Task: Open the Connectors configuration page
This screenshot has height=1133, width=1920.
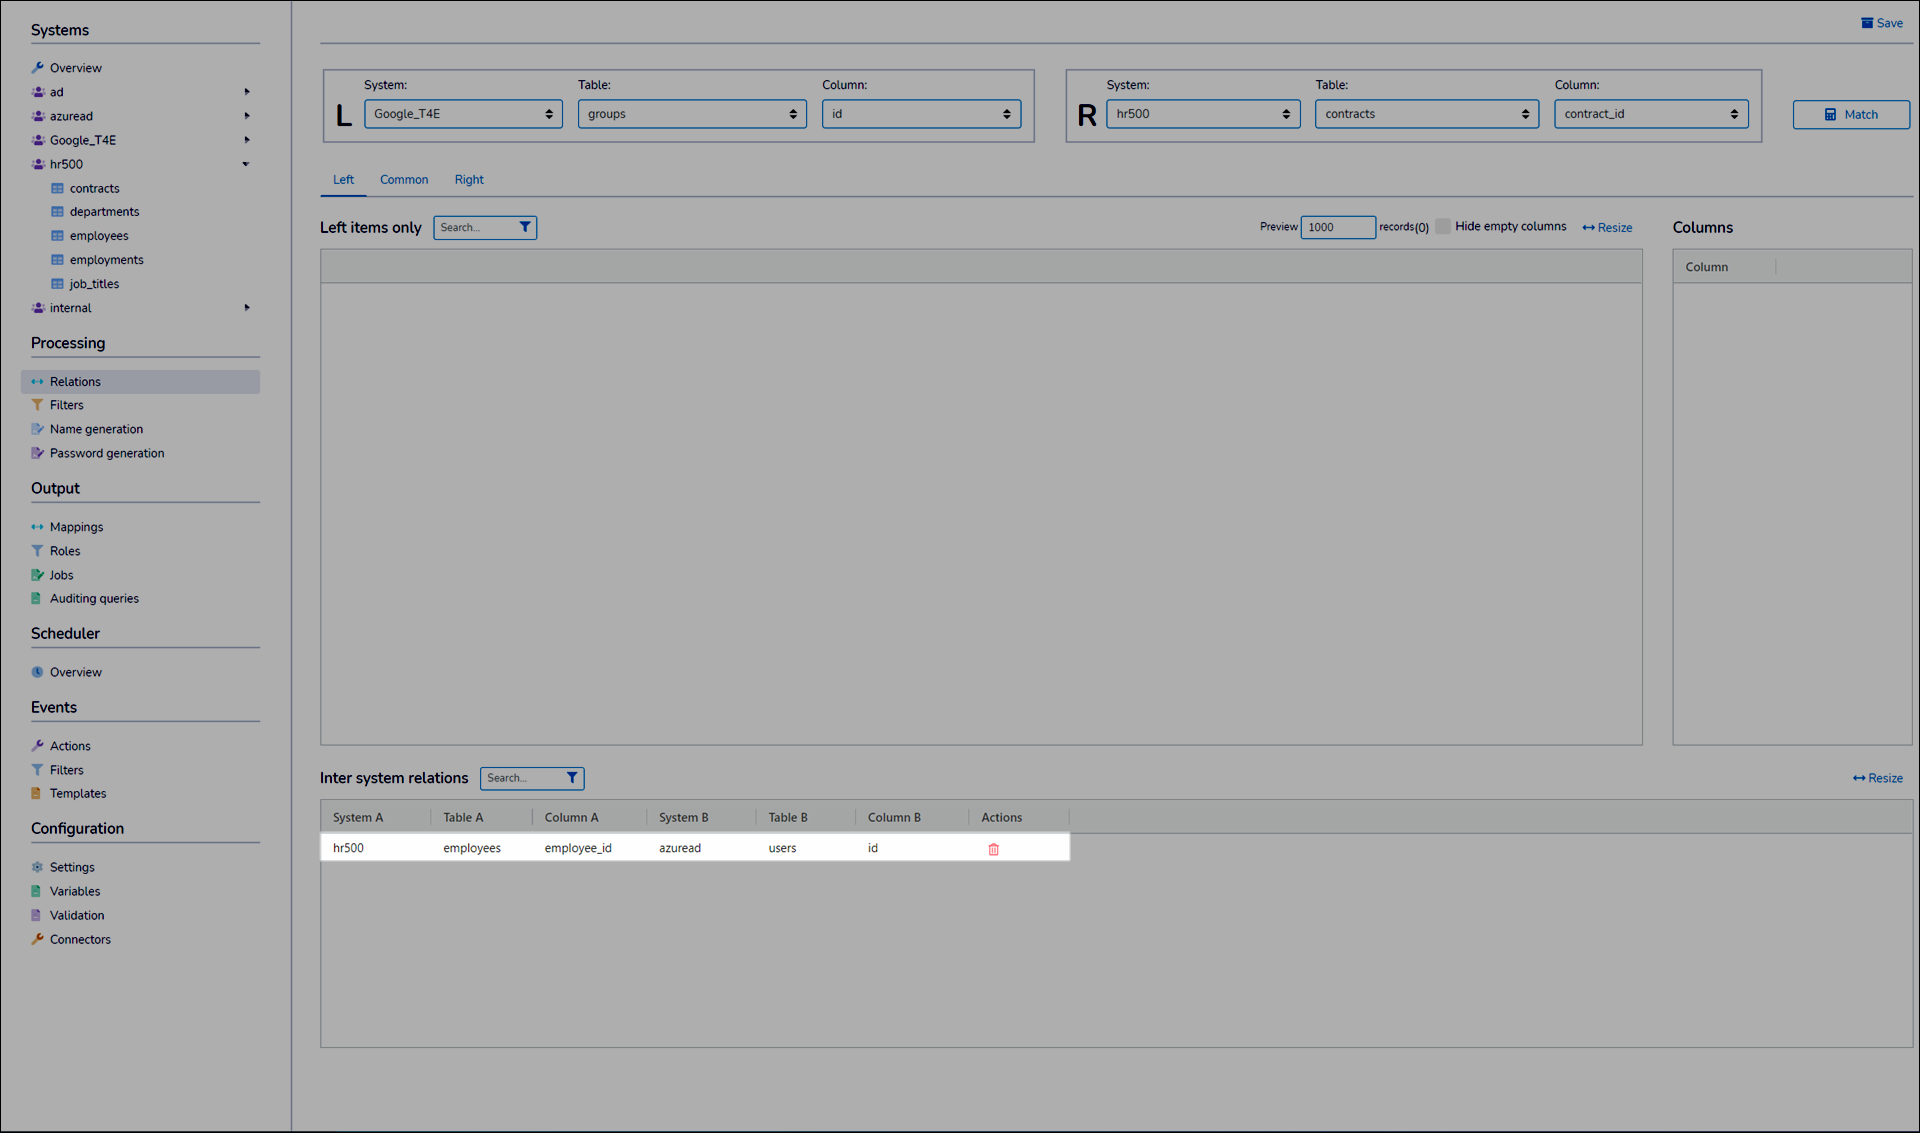Action: pos(80,939)
